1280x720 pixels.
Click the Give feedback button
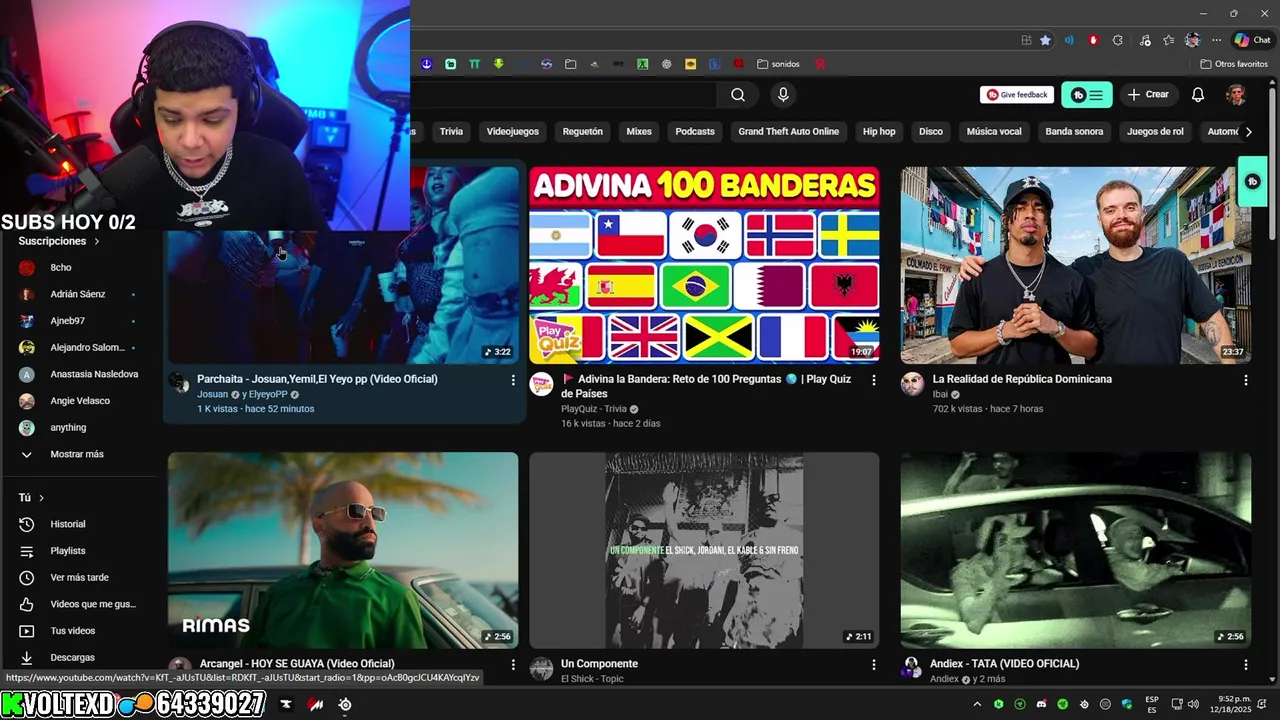(1019, 95)
